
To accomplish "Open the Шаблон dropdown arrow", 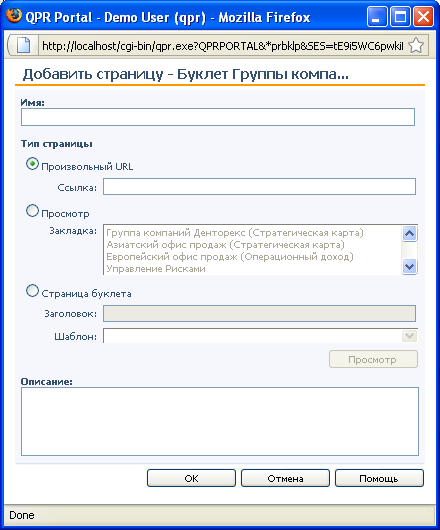I will pos(409,336).
